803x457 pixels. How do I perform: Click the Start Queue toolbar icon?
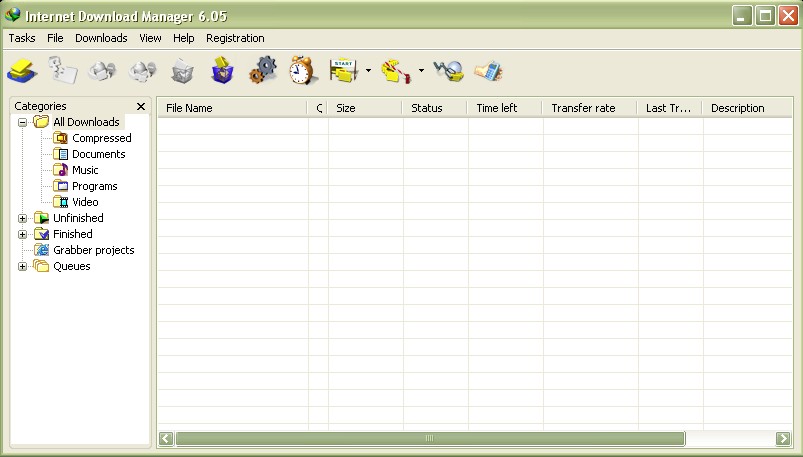[344, 71]
